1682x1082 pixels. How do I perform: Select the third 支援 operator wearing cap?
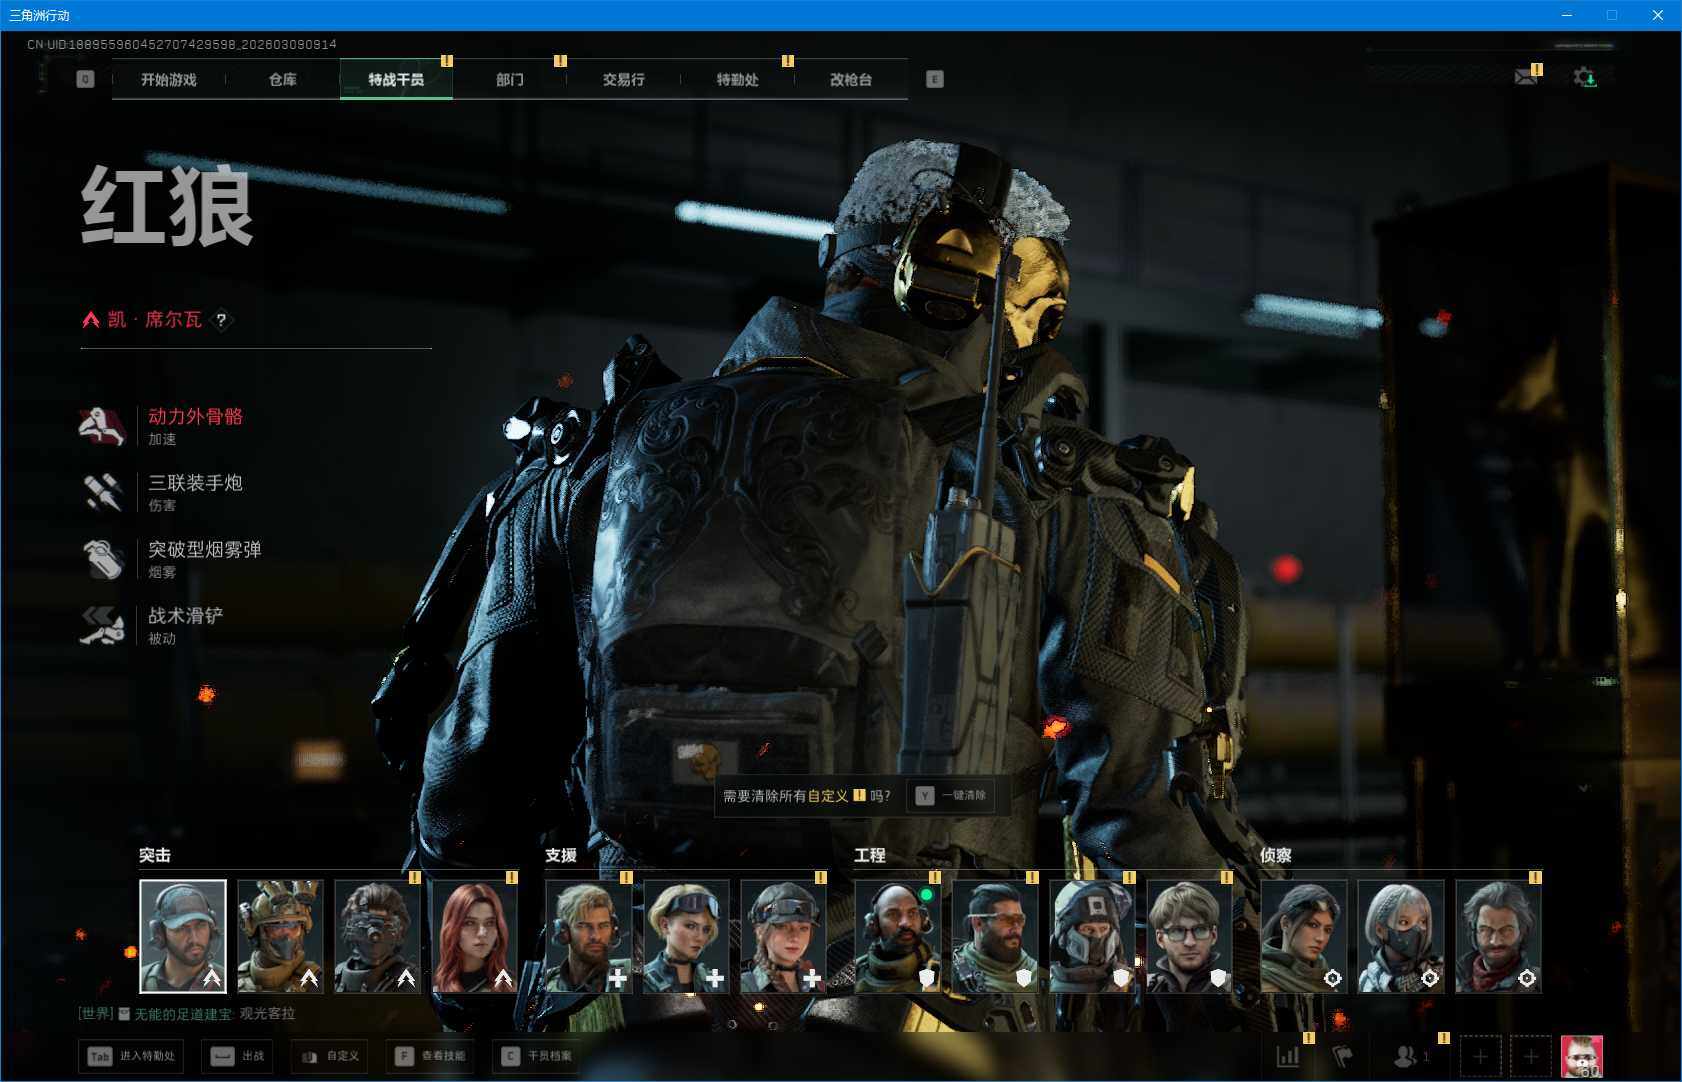coord(783,936)
